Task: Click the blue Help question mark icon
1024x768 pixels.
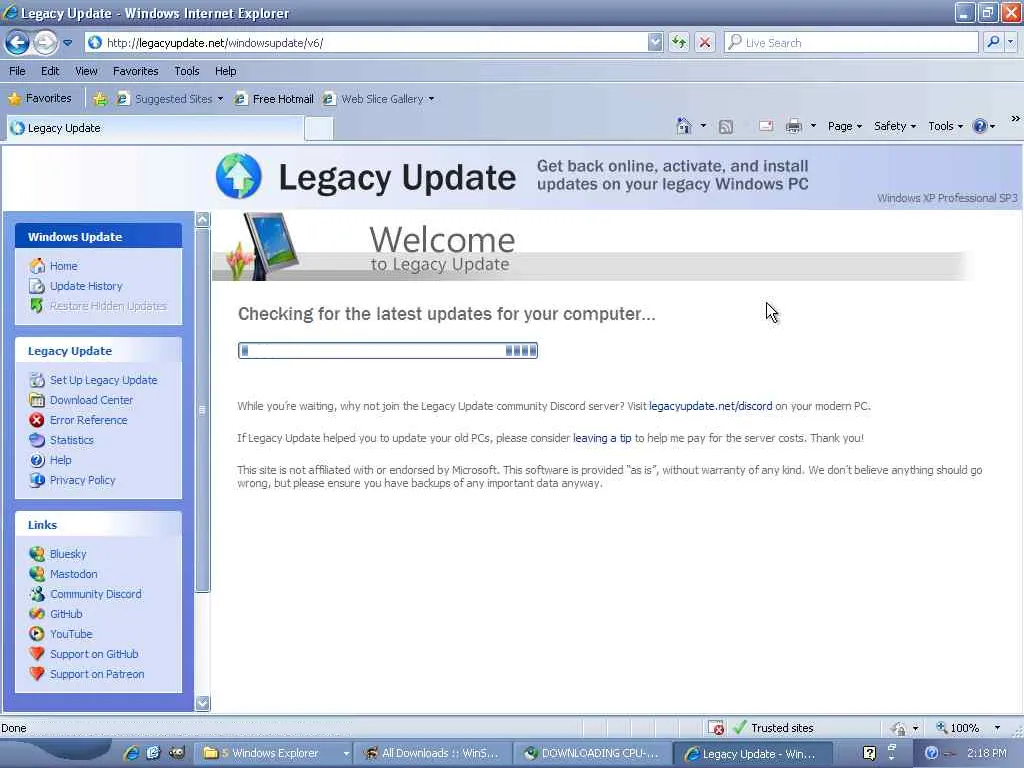Action: pyautogui.click(x=980, y=126)
